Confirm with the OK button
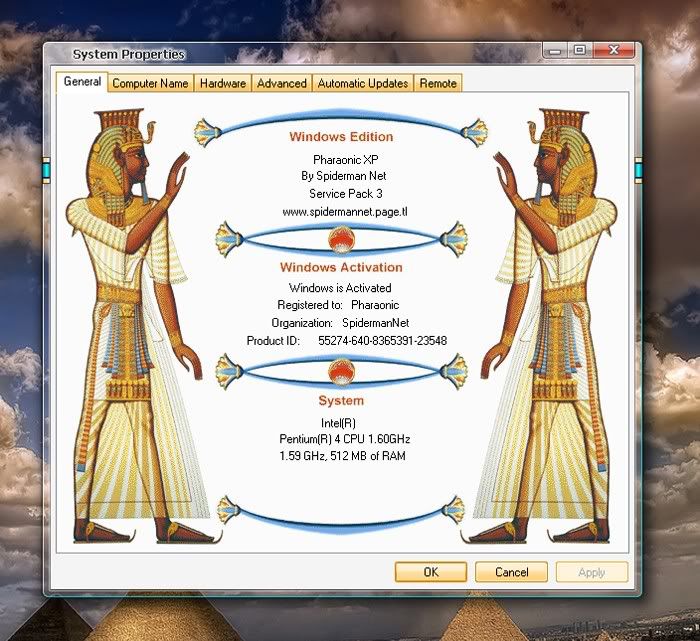 pyautogui.click(x=431, y=572)
